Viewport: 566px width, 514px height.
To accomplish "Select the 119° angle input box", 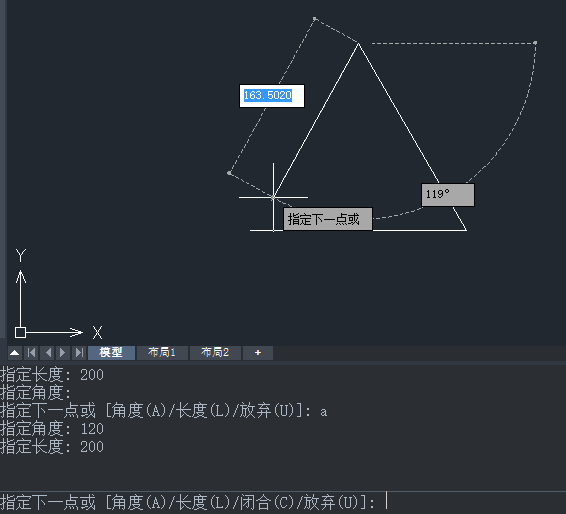I will 448,195.
